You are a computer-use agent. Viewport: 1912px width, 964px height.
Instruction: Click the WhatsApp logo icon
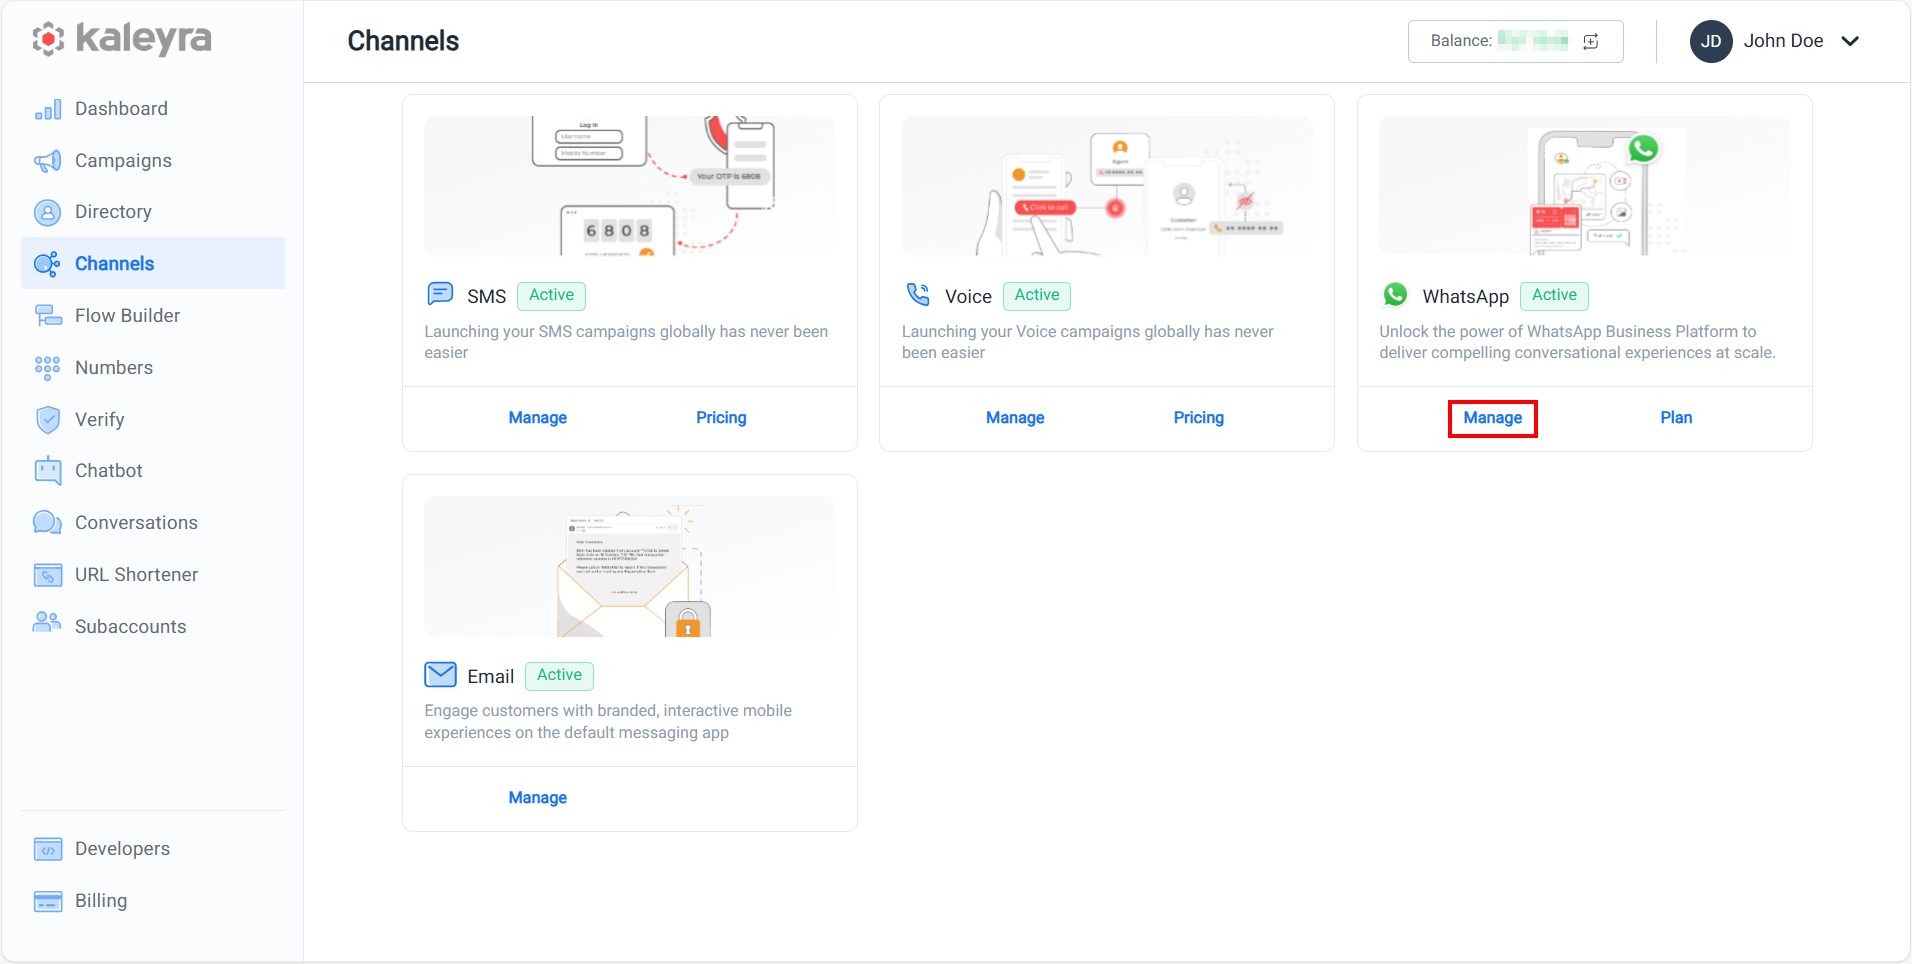point(1395,294)
